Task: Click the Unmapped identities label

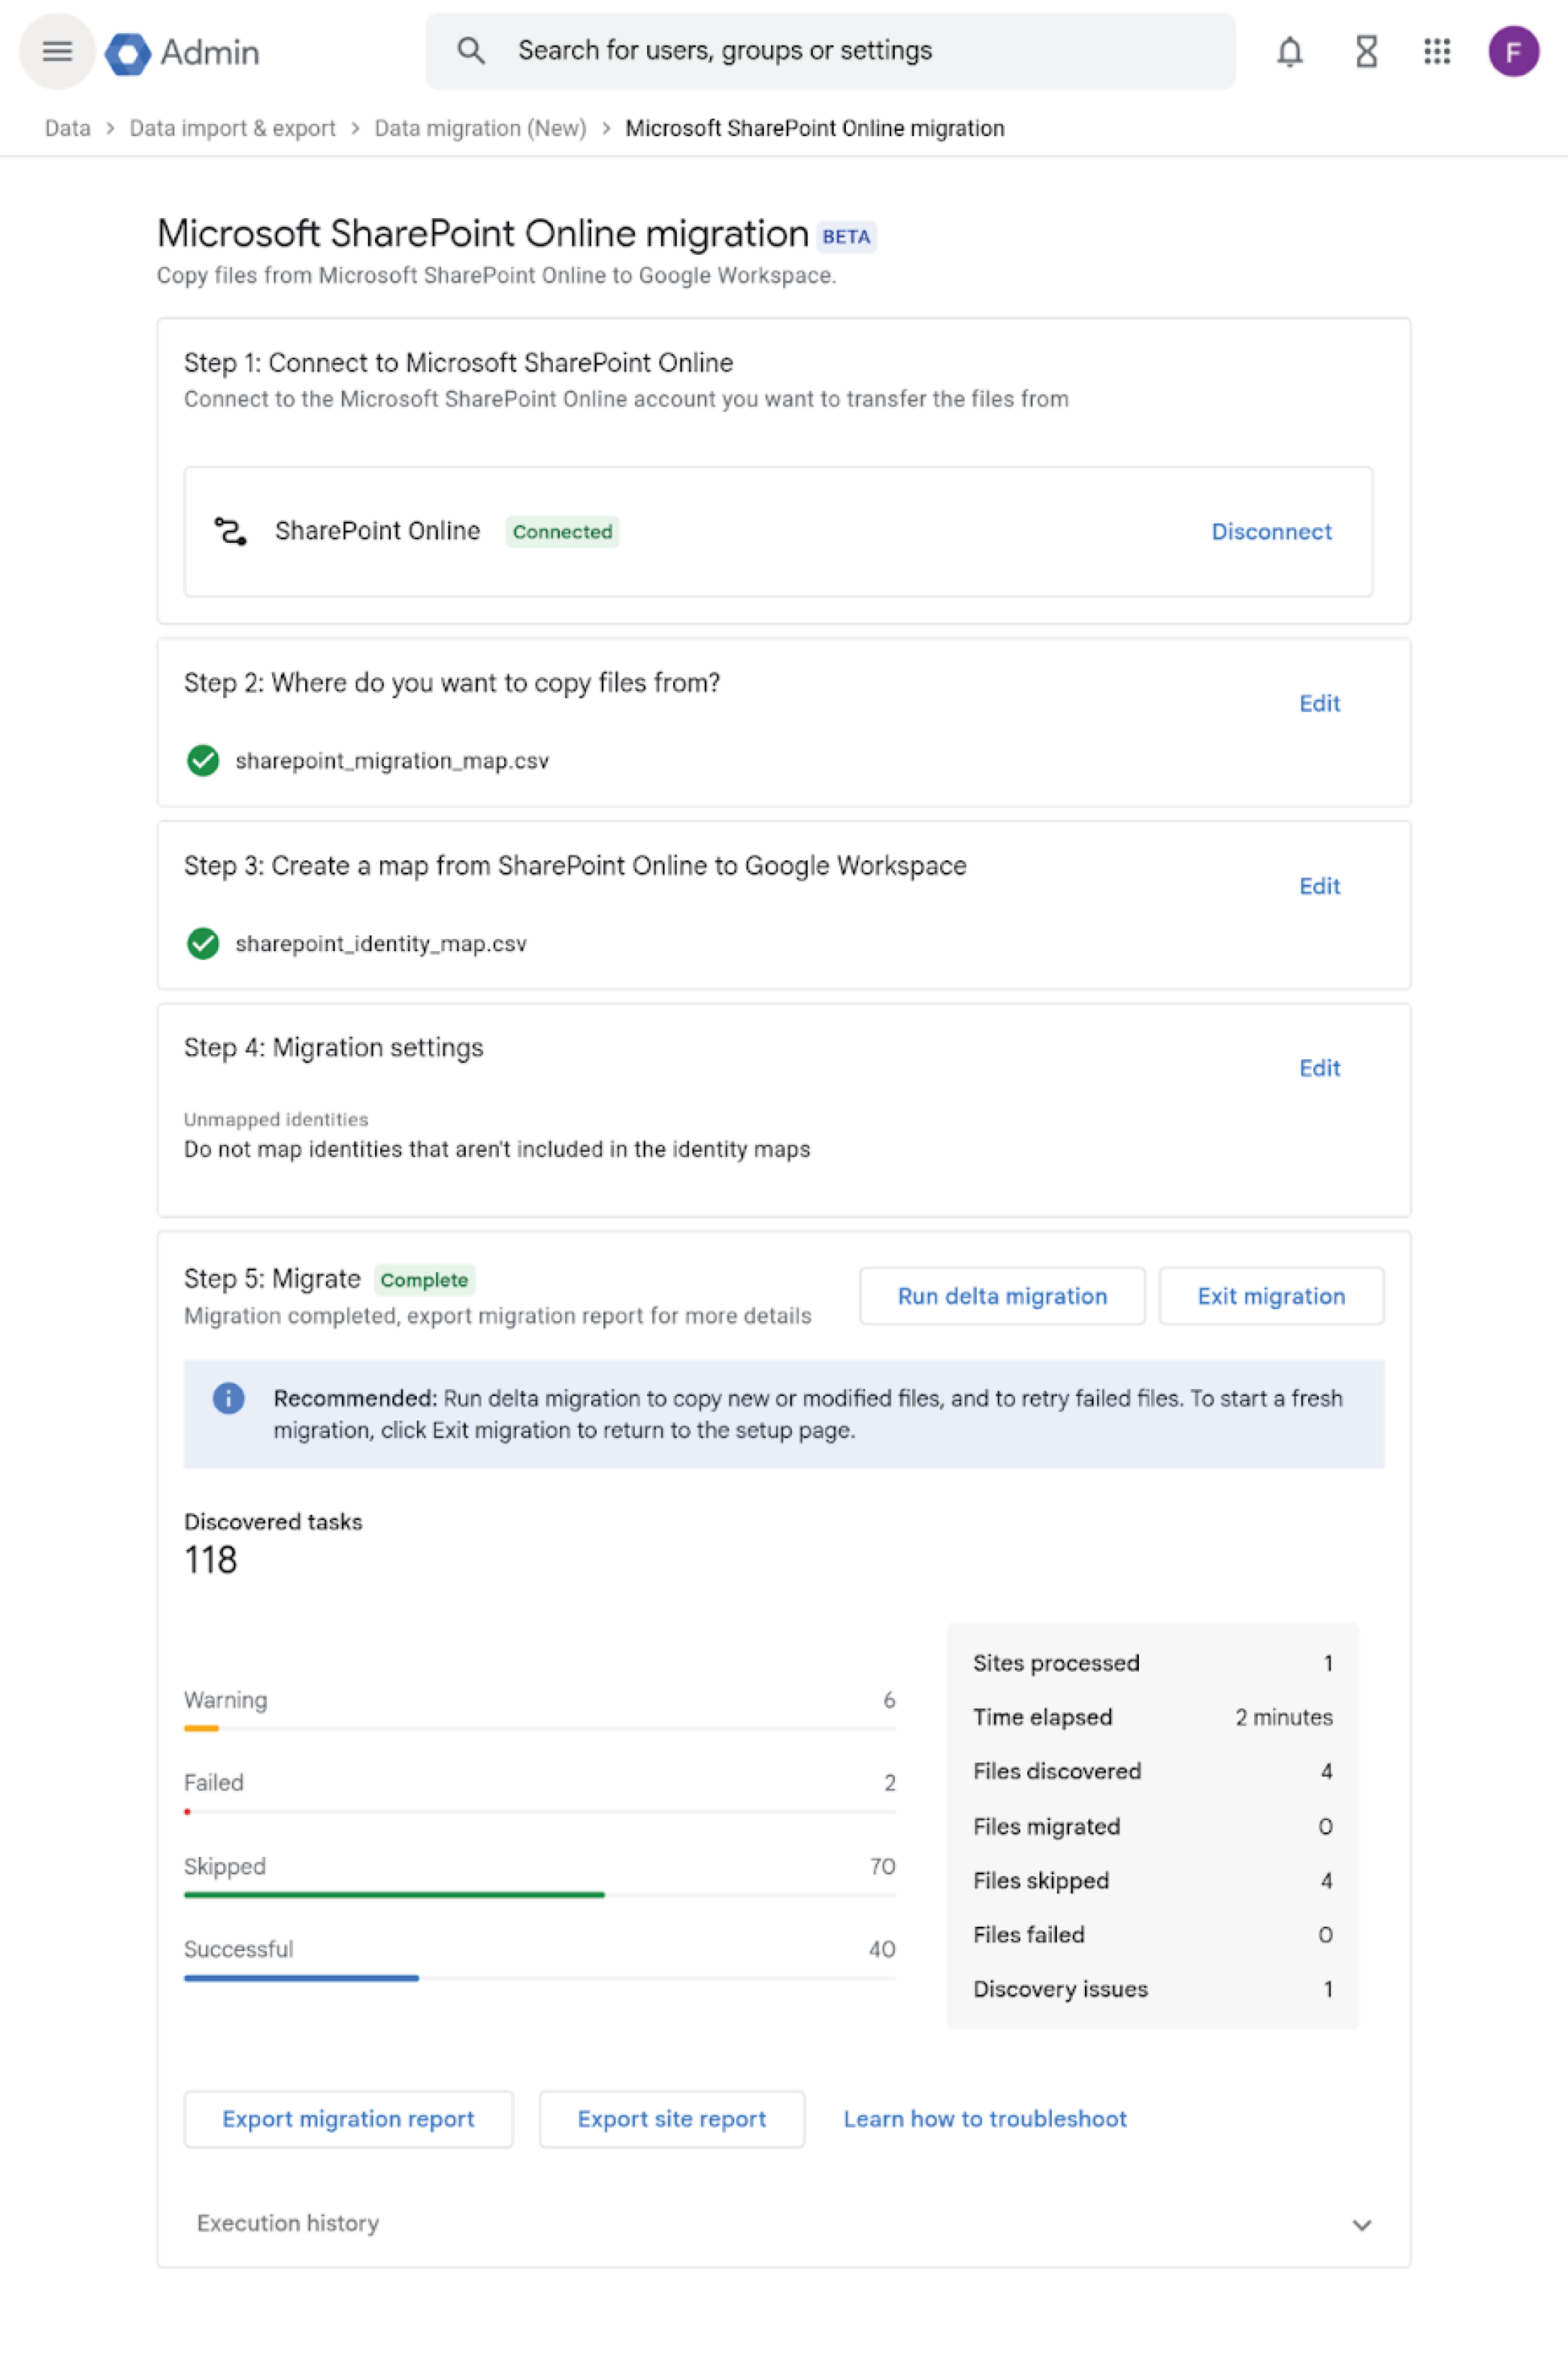Action: pyautogui.click(x=276, y=1120)
